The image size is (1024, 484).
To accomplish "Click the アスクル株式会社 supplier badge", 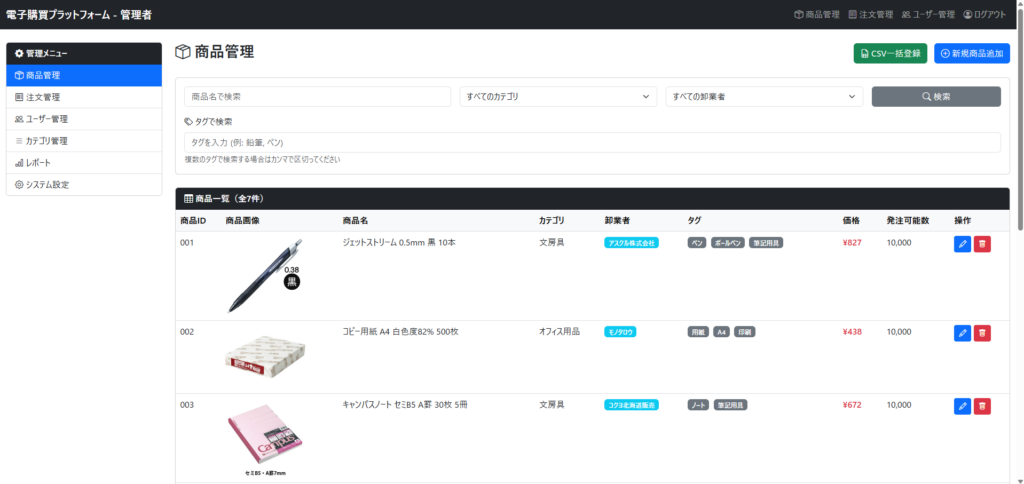I will point(631,243).
